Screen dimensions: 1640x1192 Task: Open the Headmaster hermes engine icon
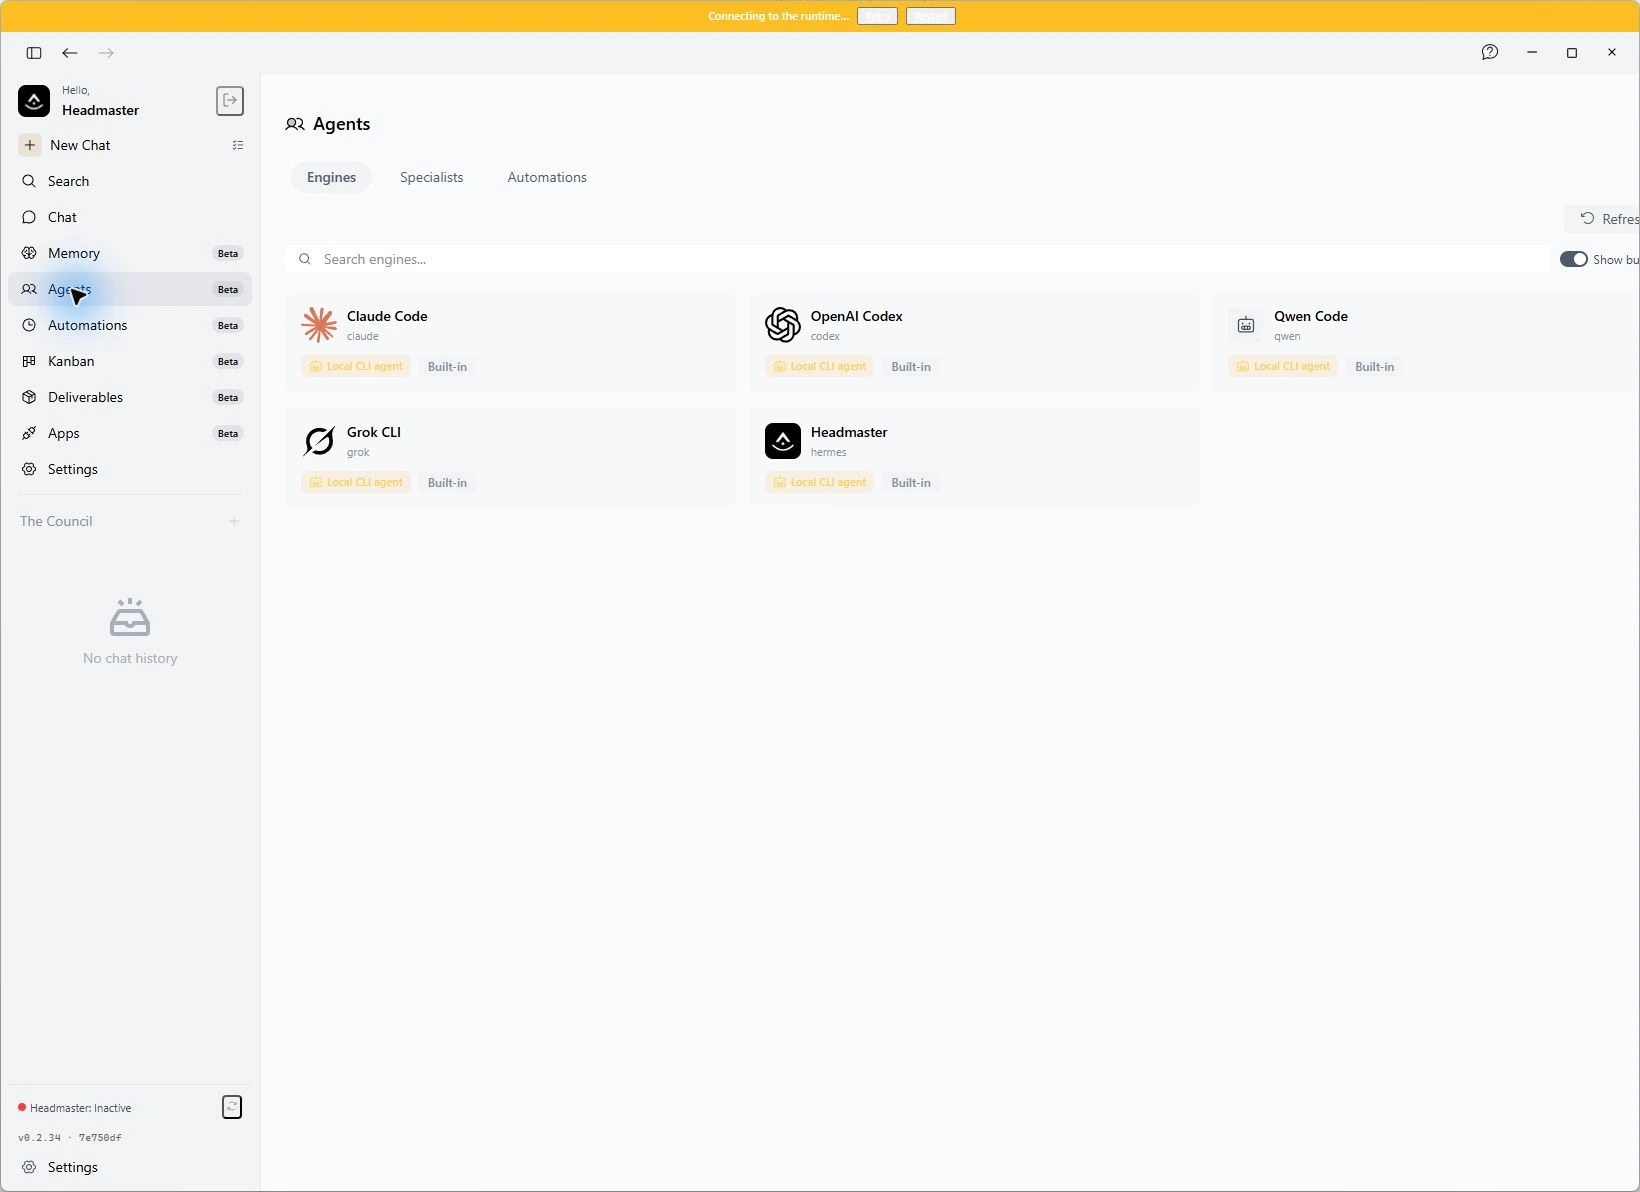point(783,441)
